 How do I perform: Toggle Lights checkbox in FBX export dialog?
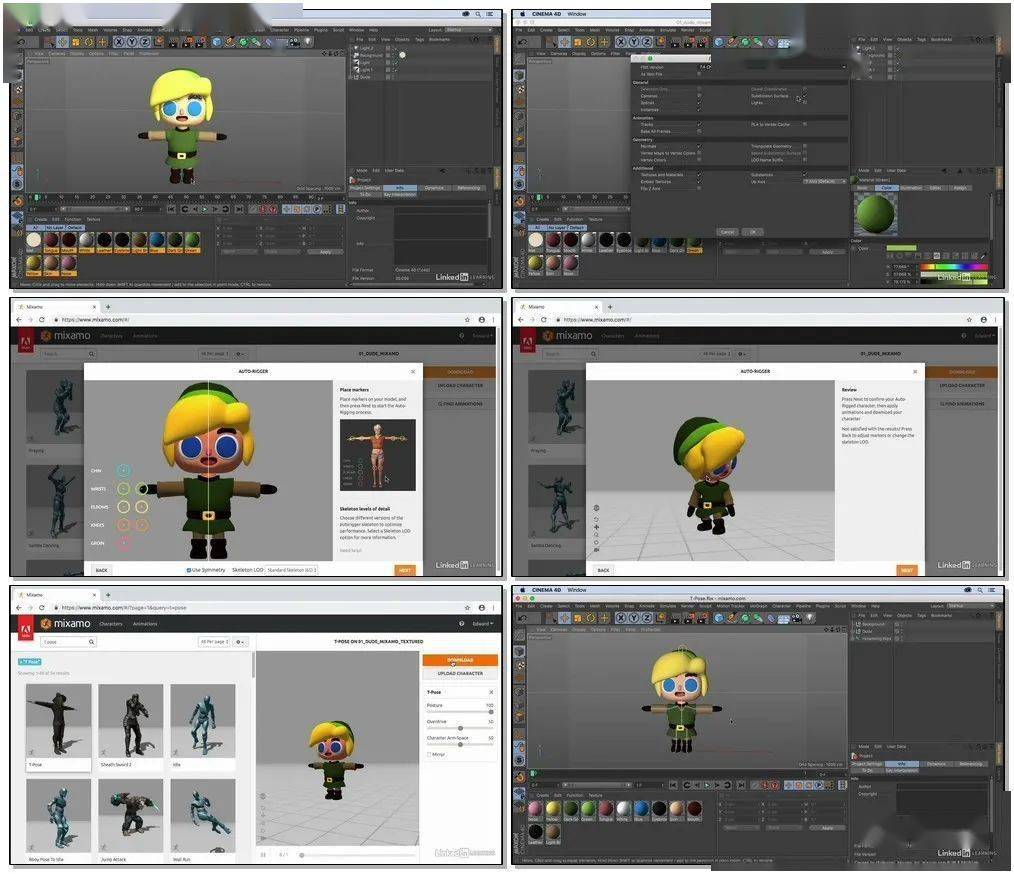coord(805,103)
